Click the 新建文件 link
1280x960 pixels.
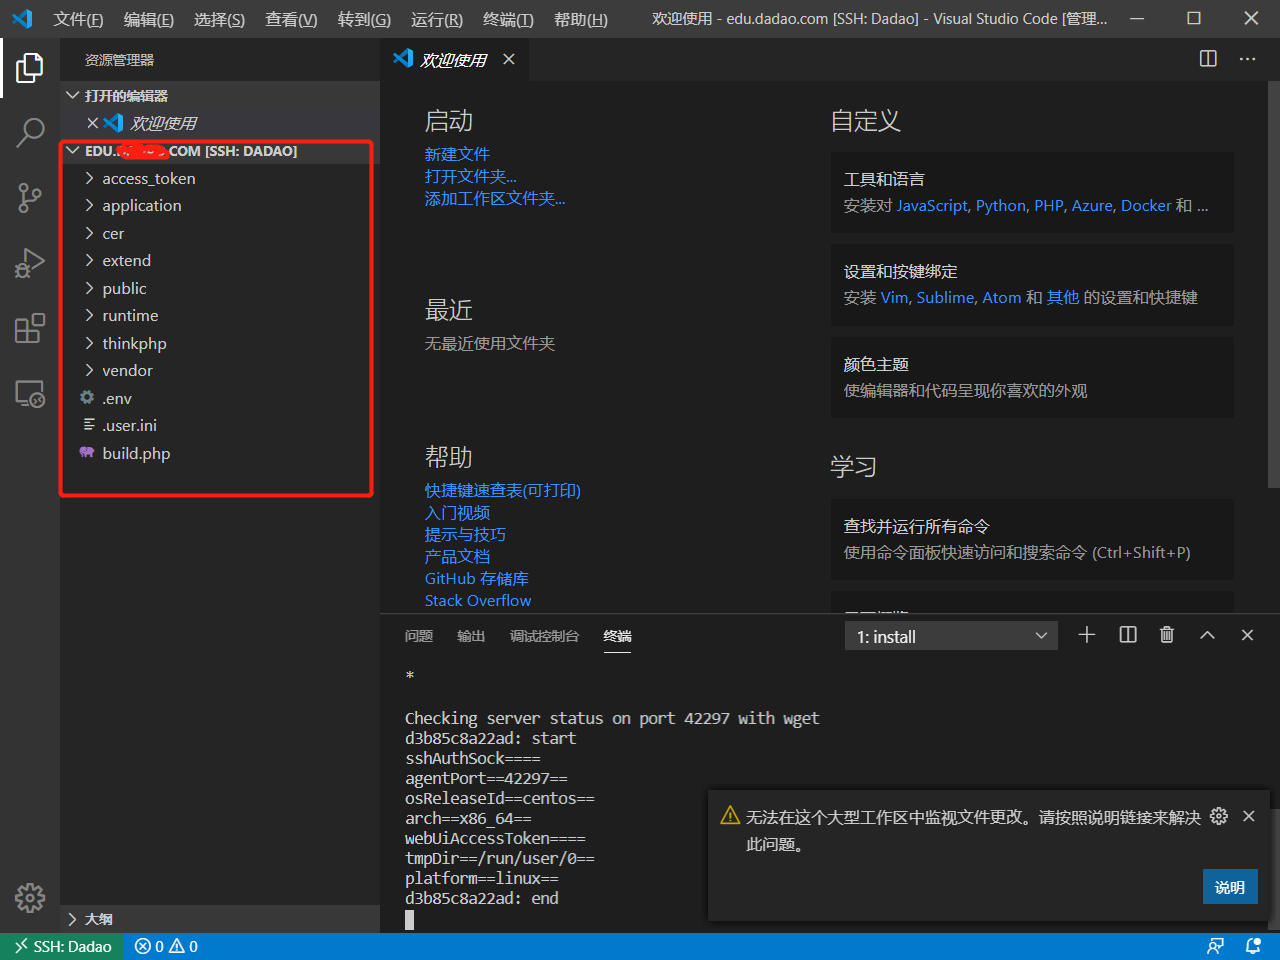pyautogui.click(x=457, y=154)
